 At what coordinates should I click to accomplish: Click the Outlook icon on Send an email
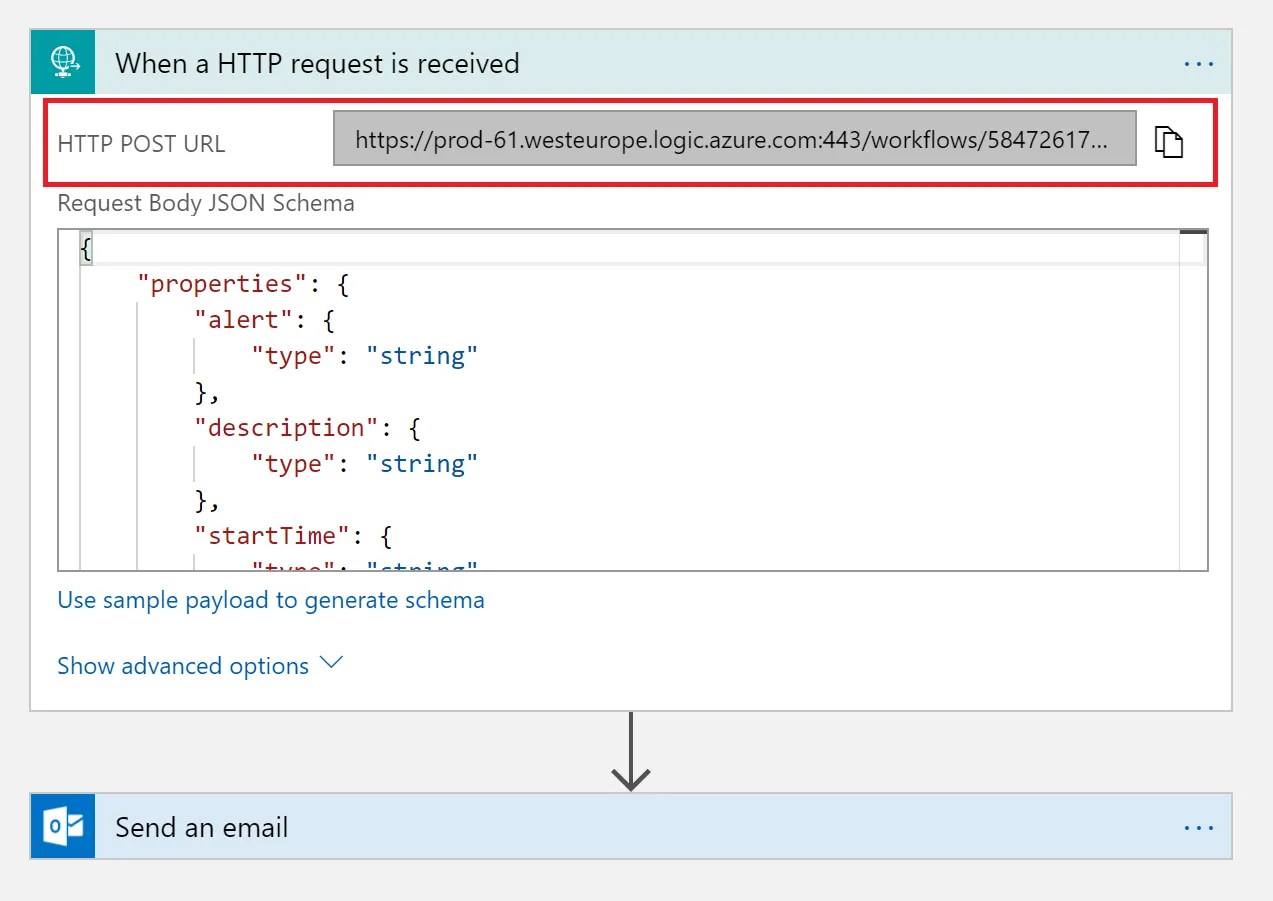pyautogui.click(x=63, y=826)
